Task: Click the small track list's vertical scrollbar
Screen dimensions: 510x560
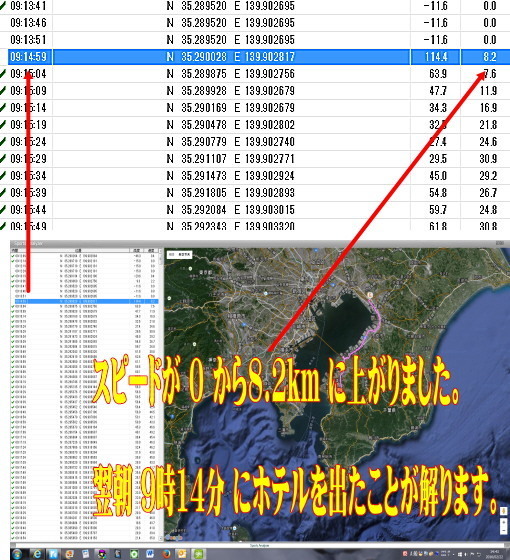Action: click(x=160, y=395)
